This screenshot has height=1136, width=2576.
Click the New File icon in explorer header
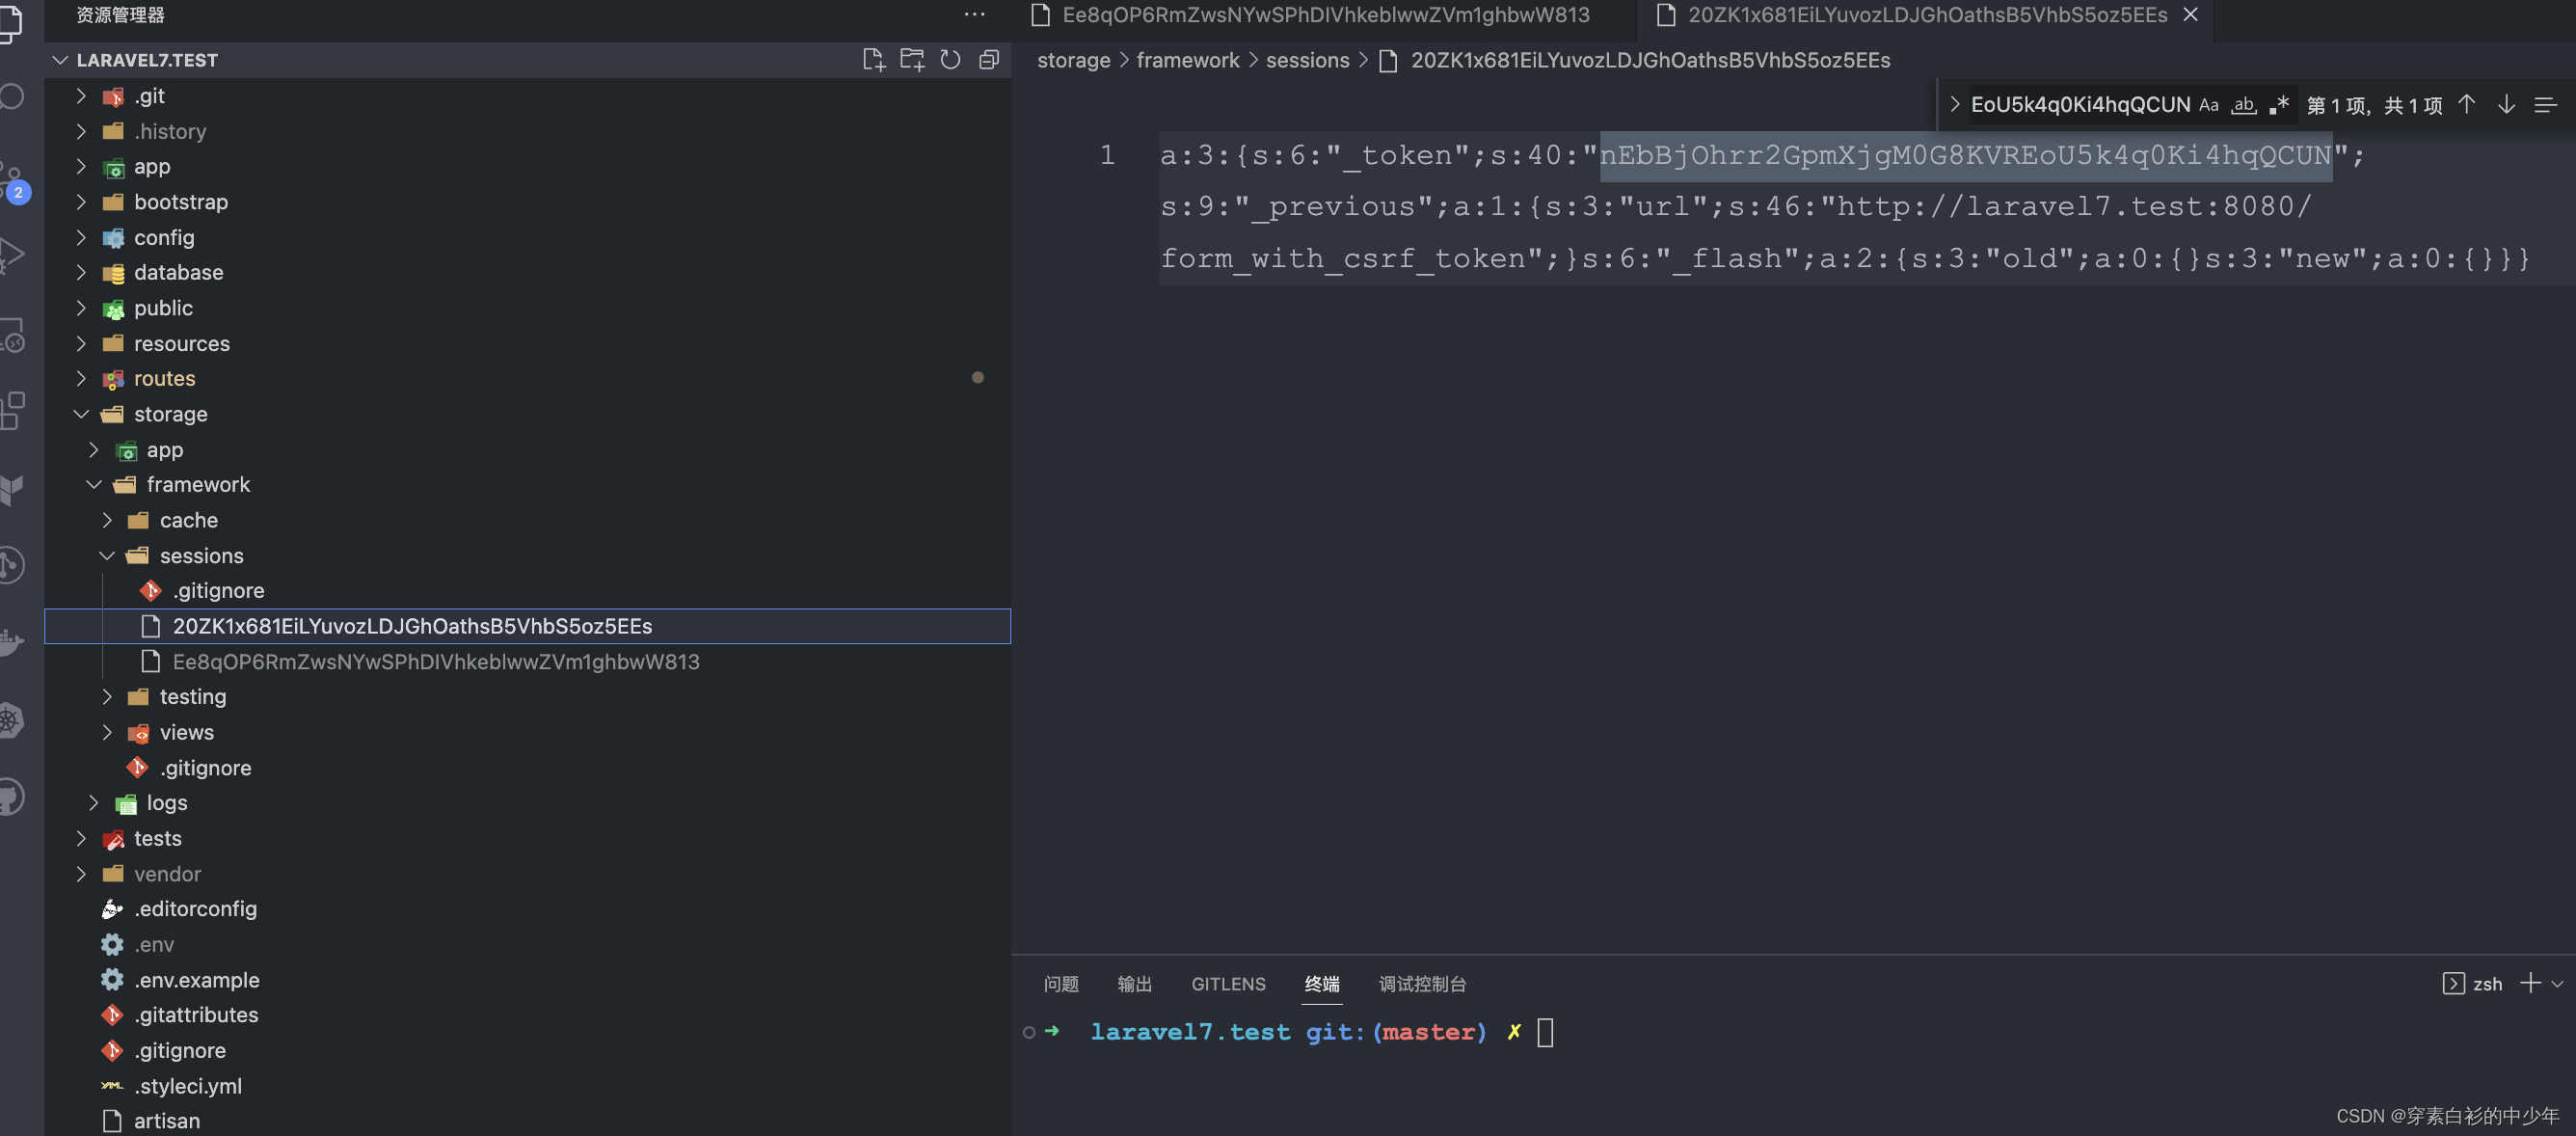(873, 60)
